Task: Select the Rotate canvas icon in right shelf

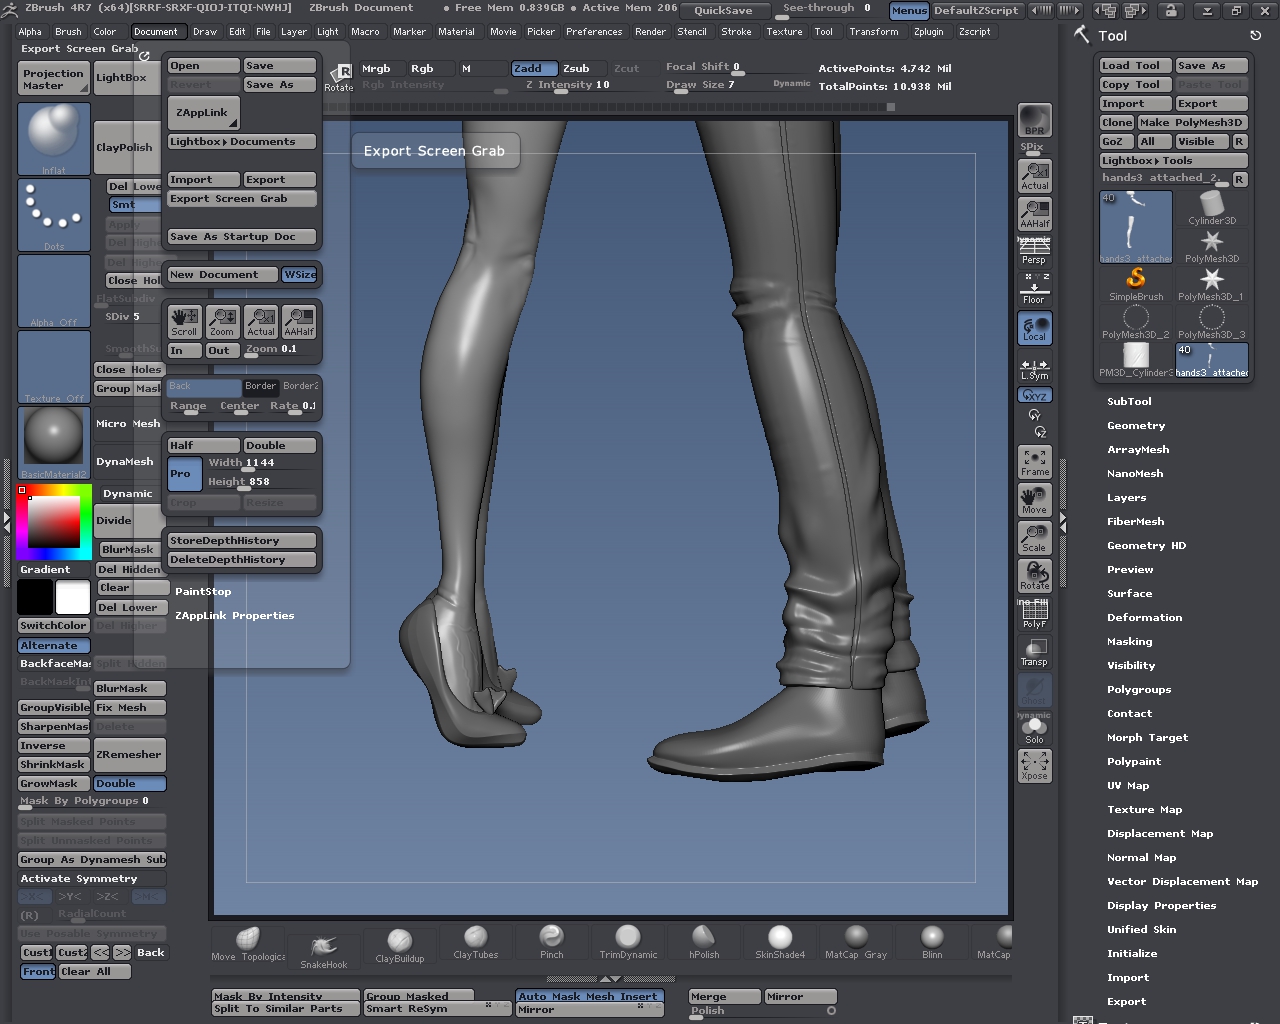Action: click(x=1034, y=576)
